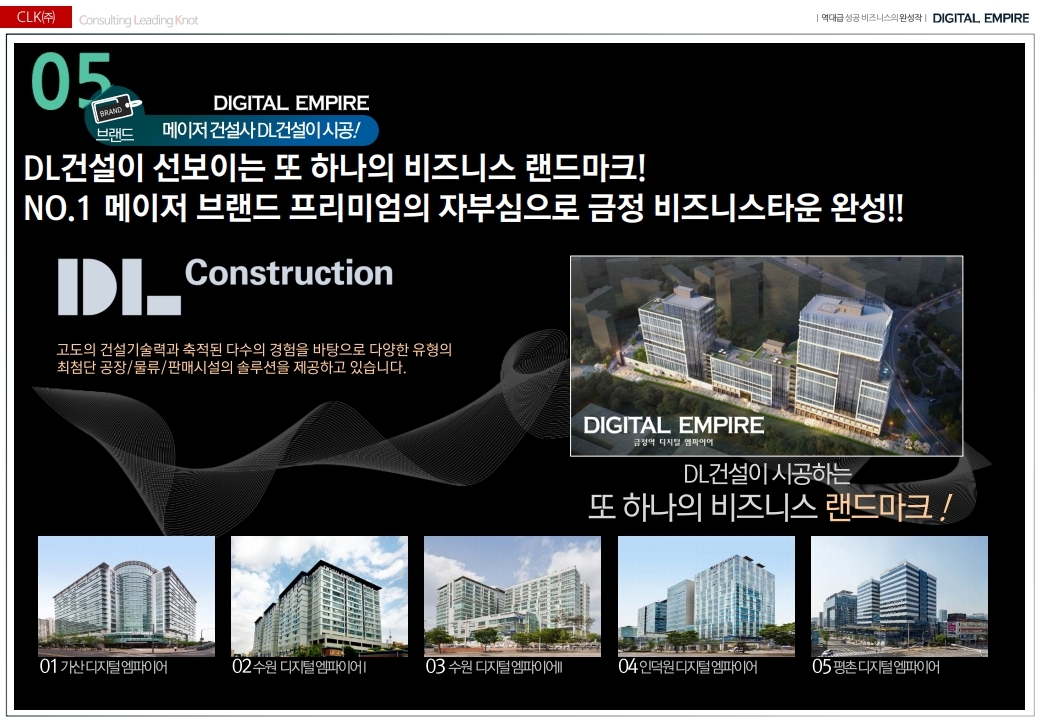Viewport: 1040px width, 720px height.
Task: Click the blue '메이저 건설사 DL건설이 시공!' banner
Action: pyautogui.click(x=261, y=130)
